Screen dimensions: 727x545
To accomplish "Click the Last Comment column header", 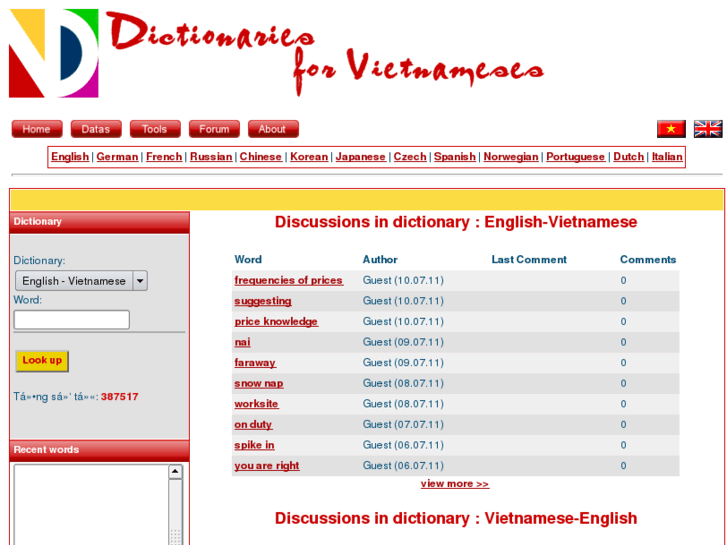I will (x=529, y=259).
